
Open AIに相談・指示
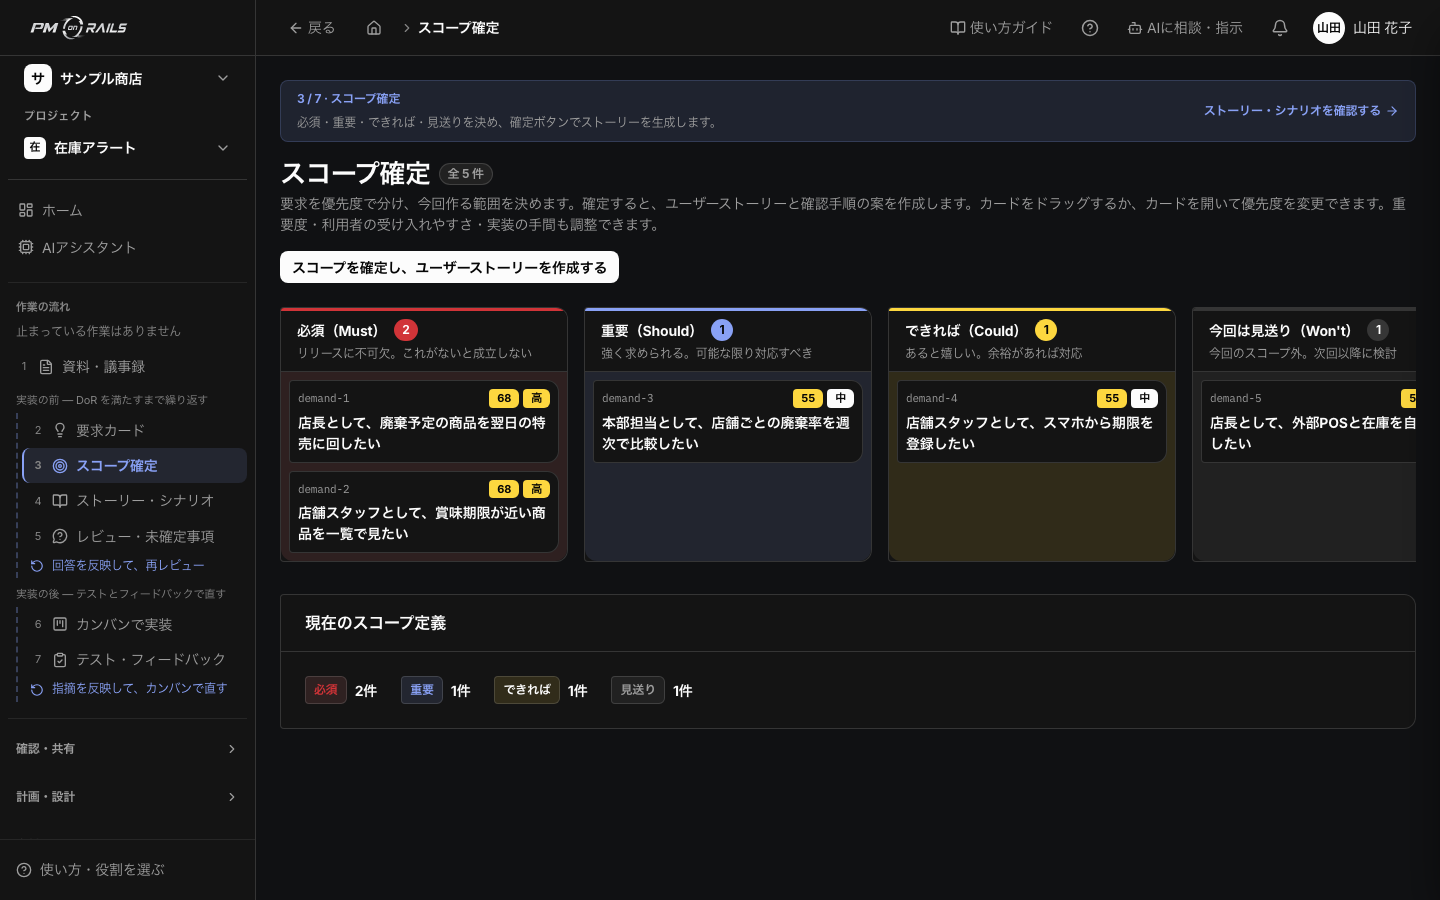1185,28
